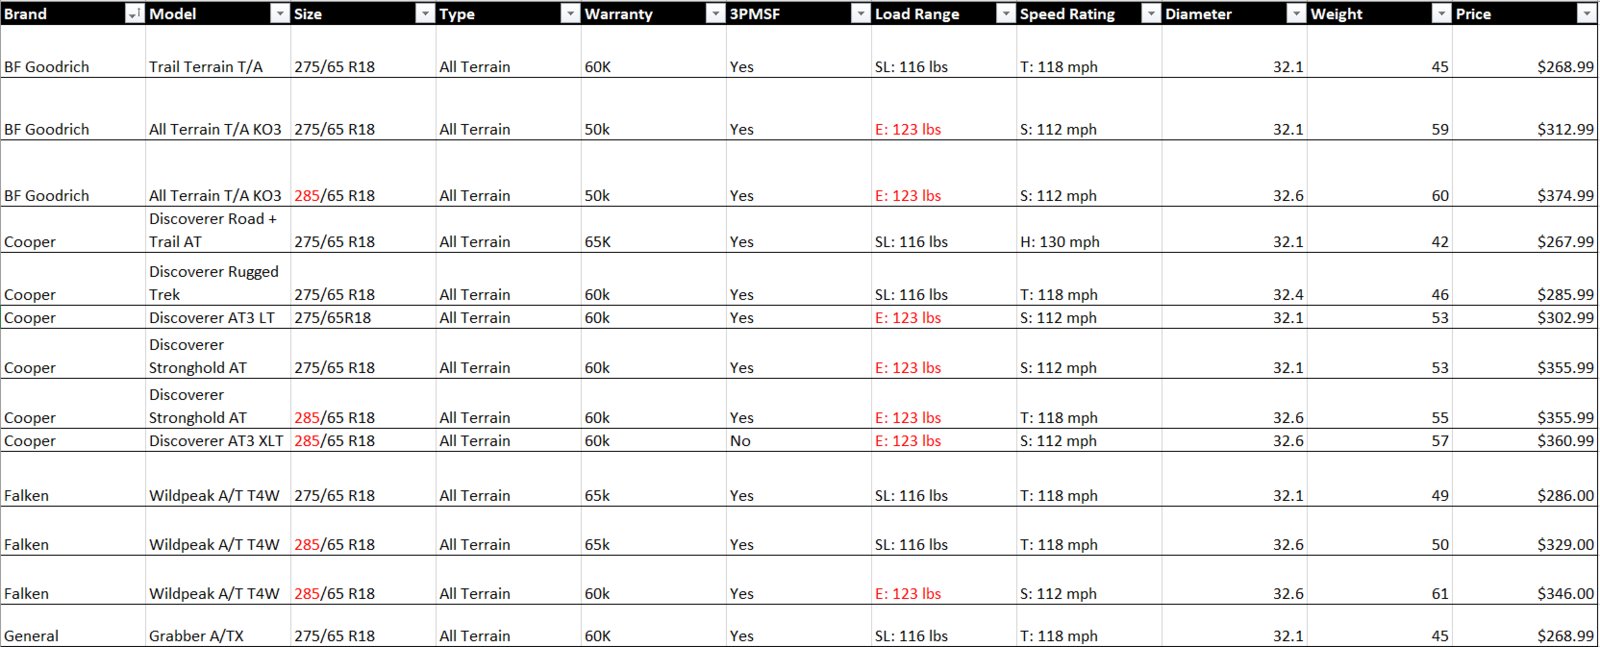
Task: Click the load range cell in the $346.00 row
Action: [944, 580]
